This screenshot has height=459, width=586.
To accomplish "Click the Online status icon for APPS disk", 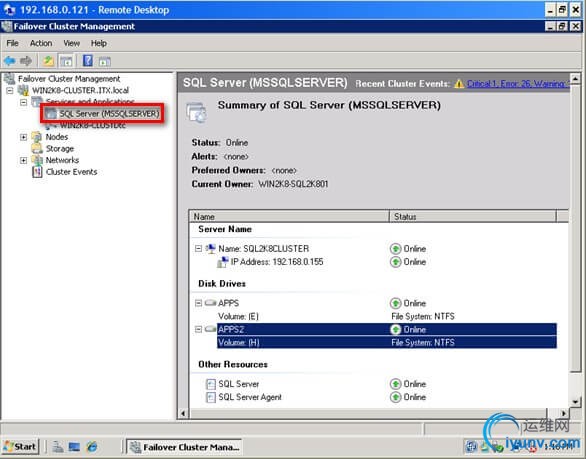I will click(395, 303).
